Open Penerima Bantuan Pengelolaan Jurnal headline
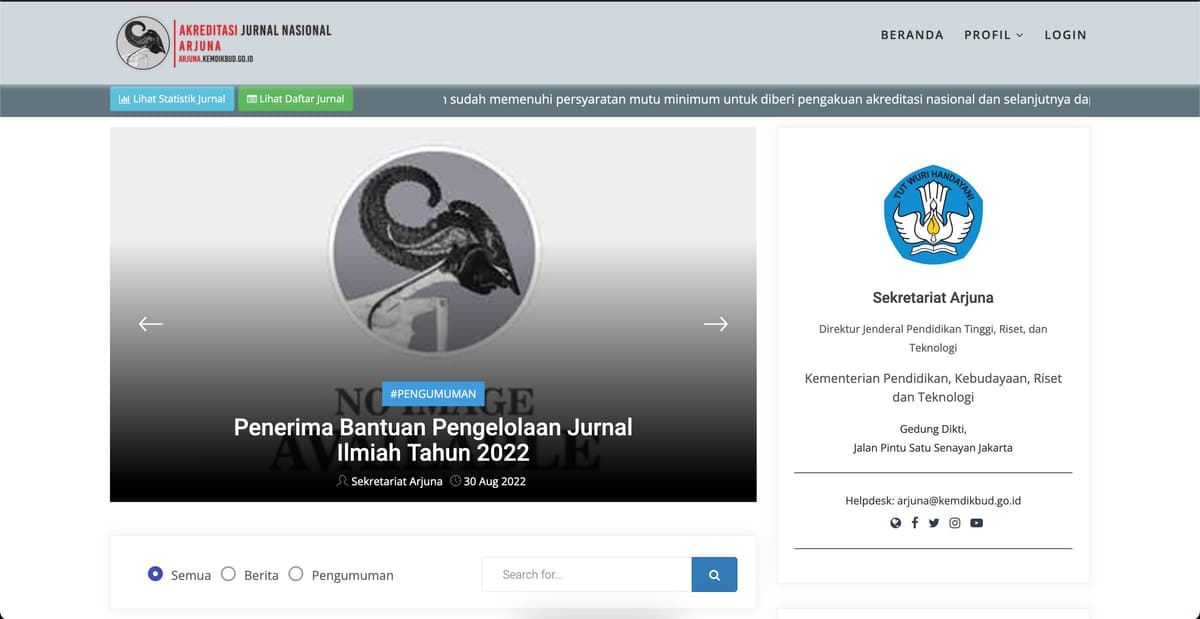This screenshot has height=619, width=1200. point(433,440)
